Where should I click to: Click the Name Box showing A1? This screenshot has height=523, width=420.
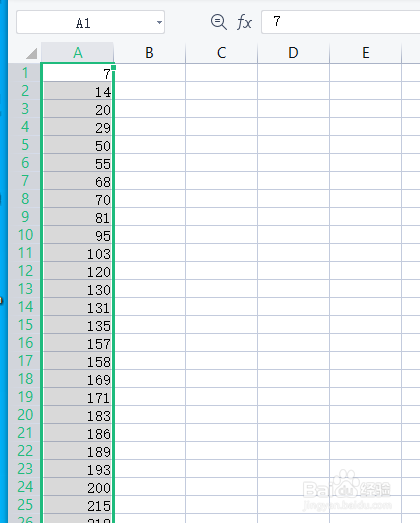[x=90, y=22]
